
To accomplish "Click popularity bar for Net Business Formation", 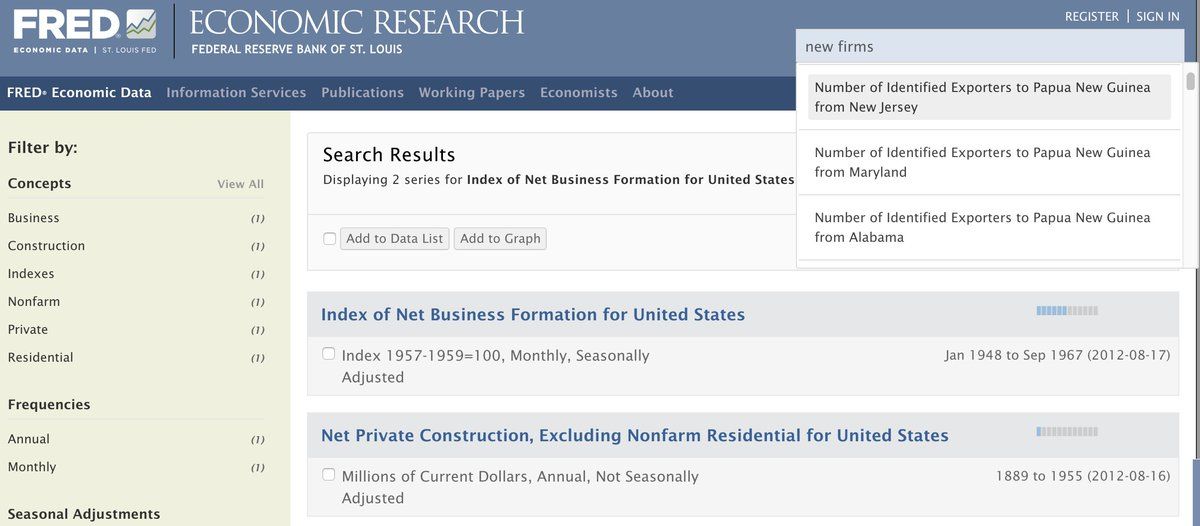I will point(1067,311).
